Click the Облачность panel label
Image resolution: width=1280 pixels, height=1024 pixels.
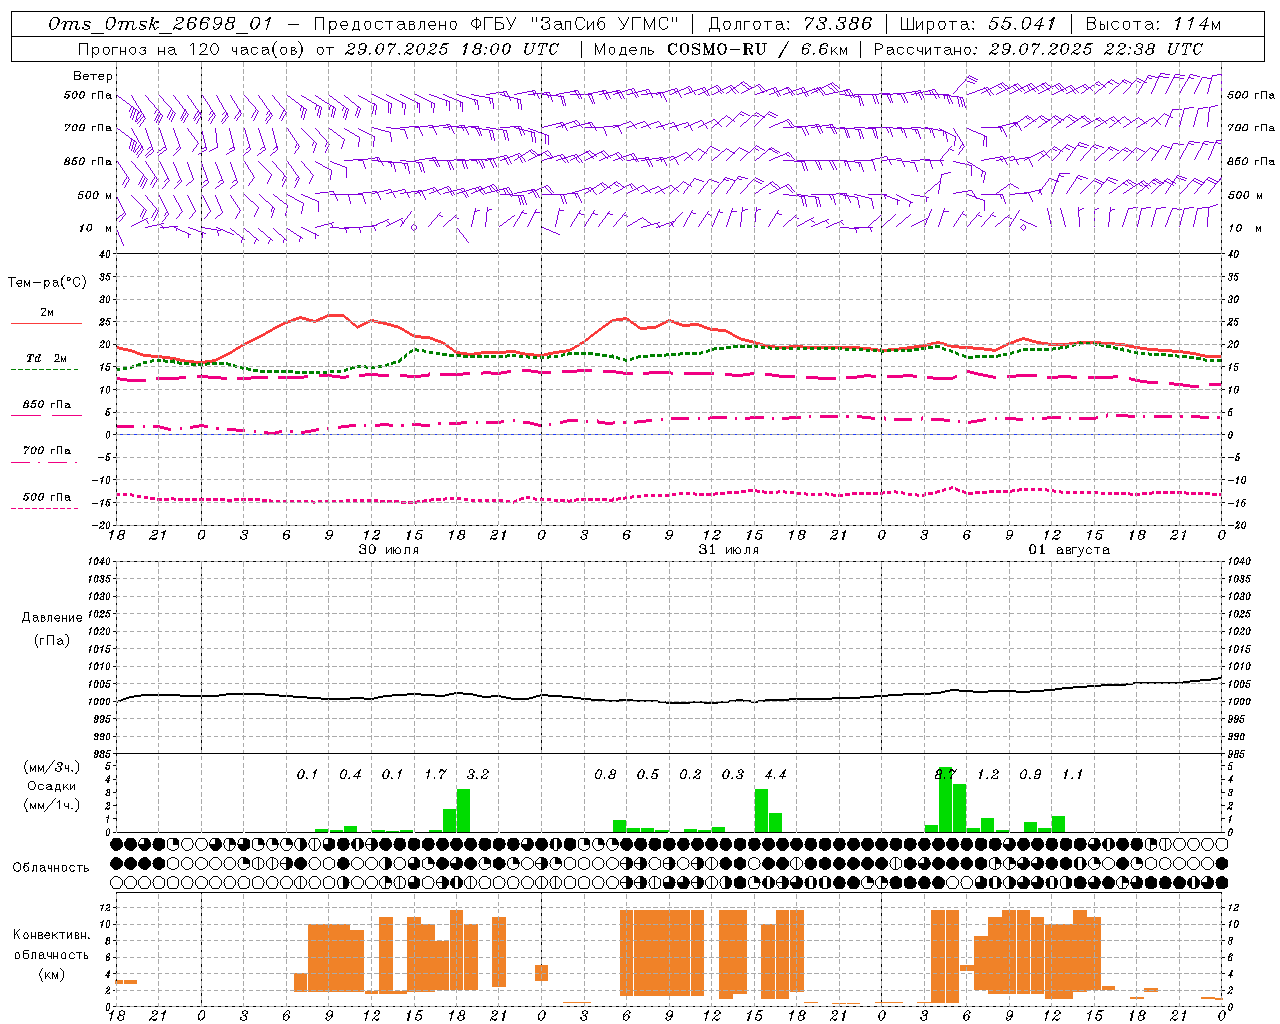tap(51, 867)
